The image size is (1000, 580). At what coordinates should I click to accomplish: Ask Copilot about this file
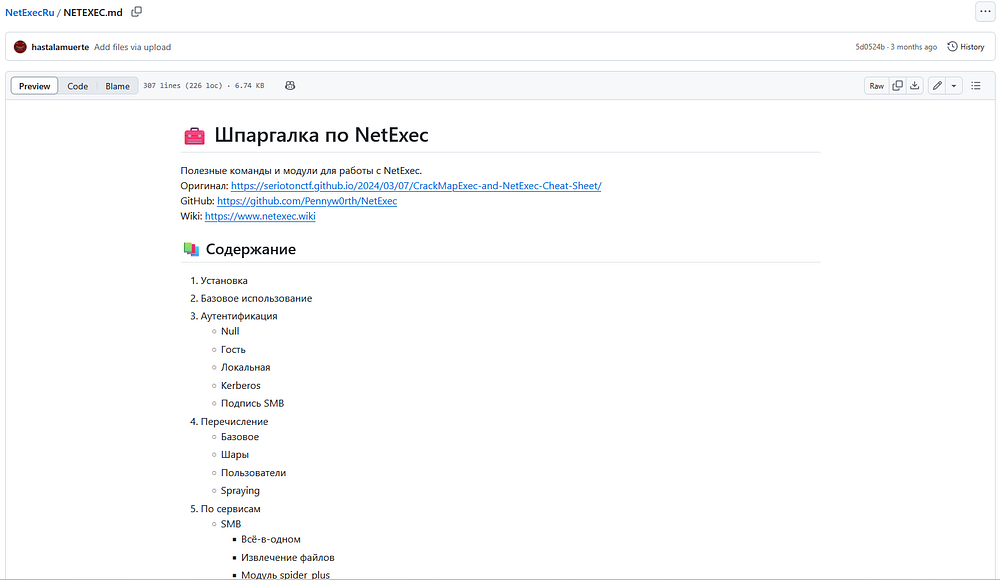(x=290, y=86)
